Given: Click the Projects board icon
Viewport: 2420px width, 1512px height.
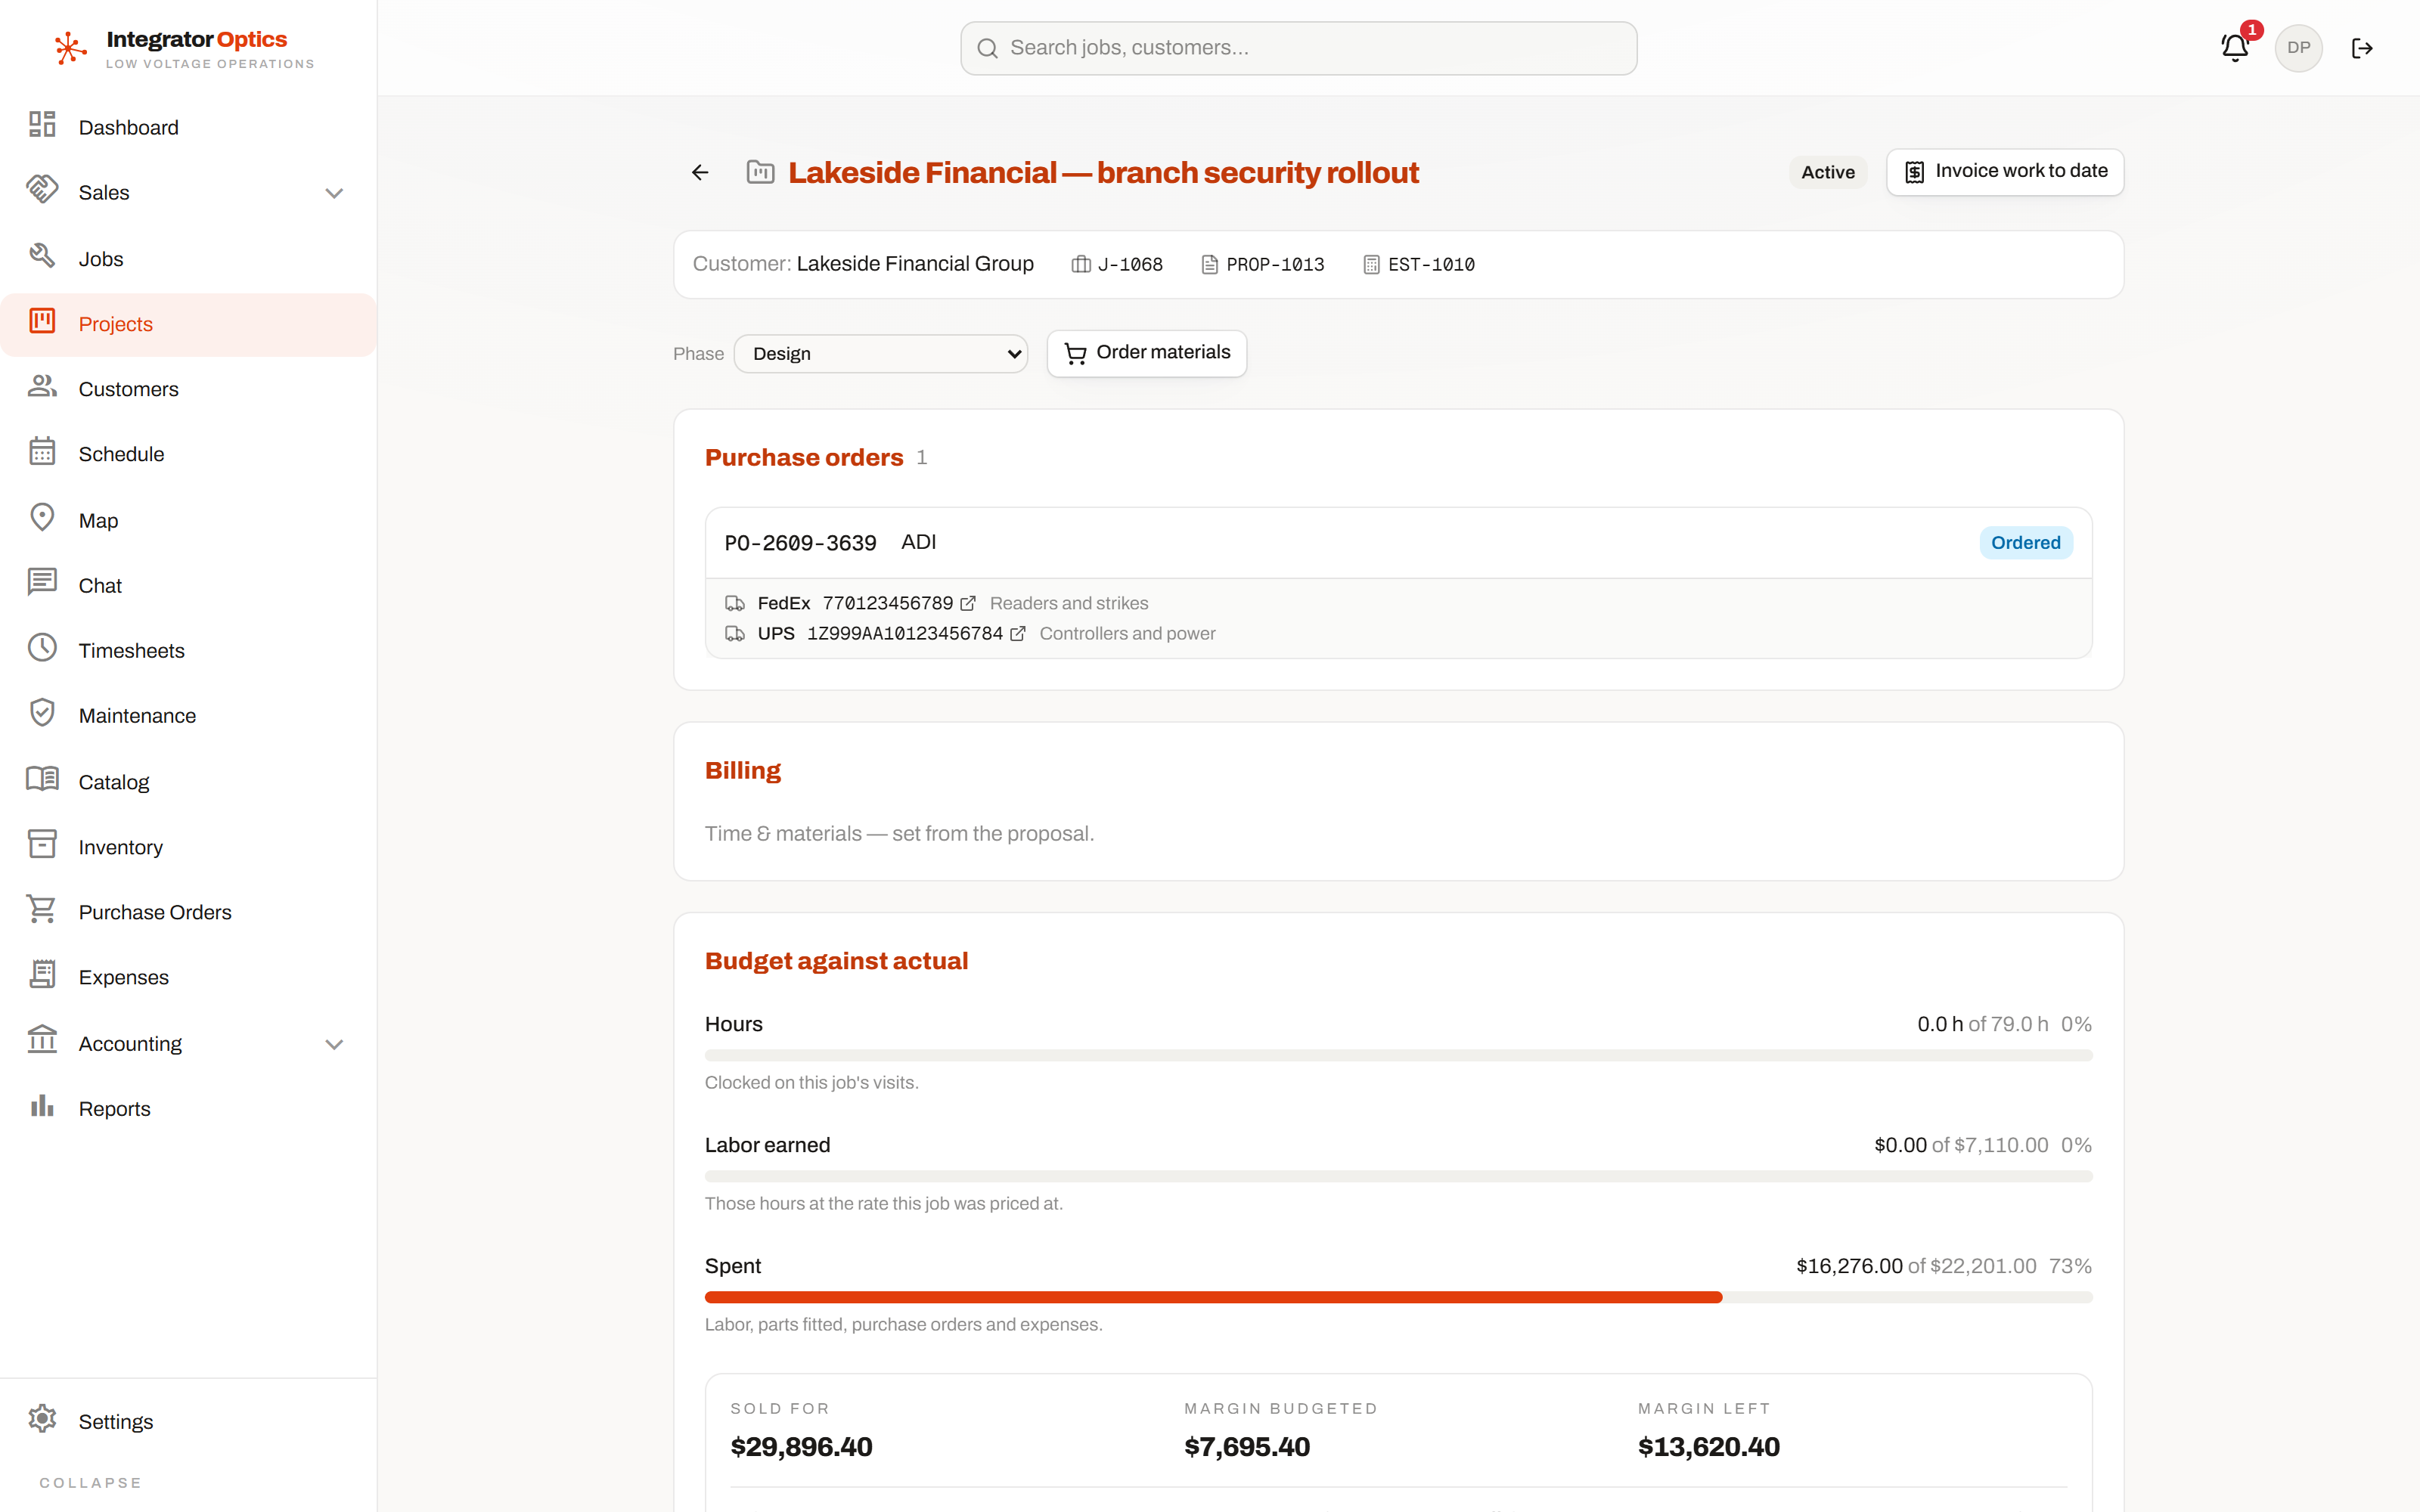Looking at the screenshot, I should click(x=42, y=321).
